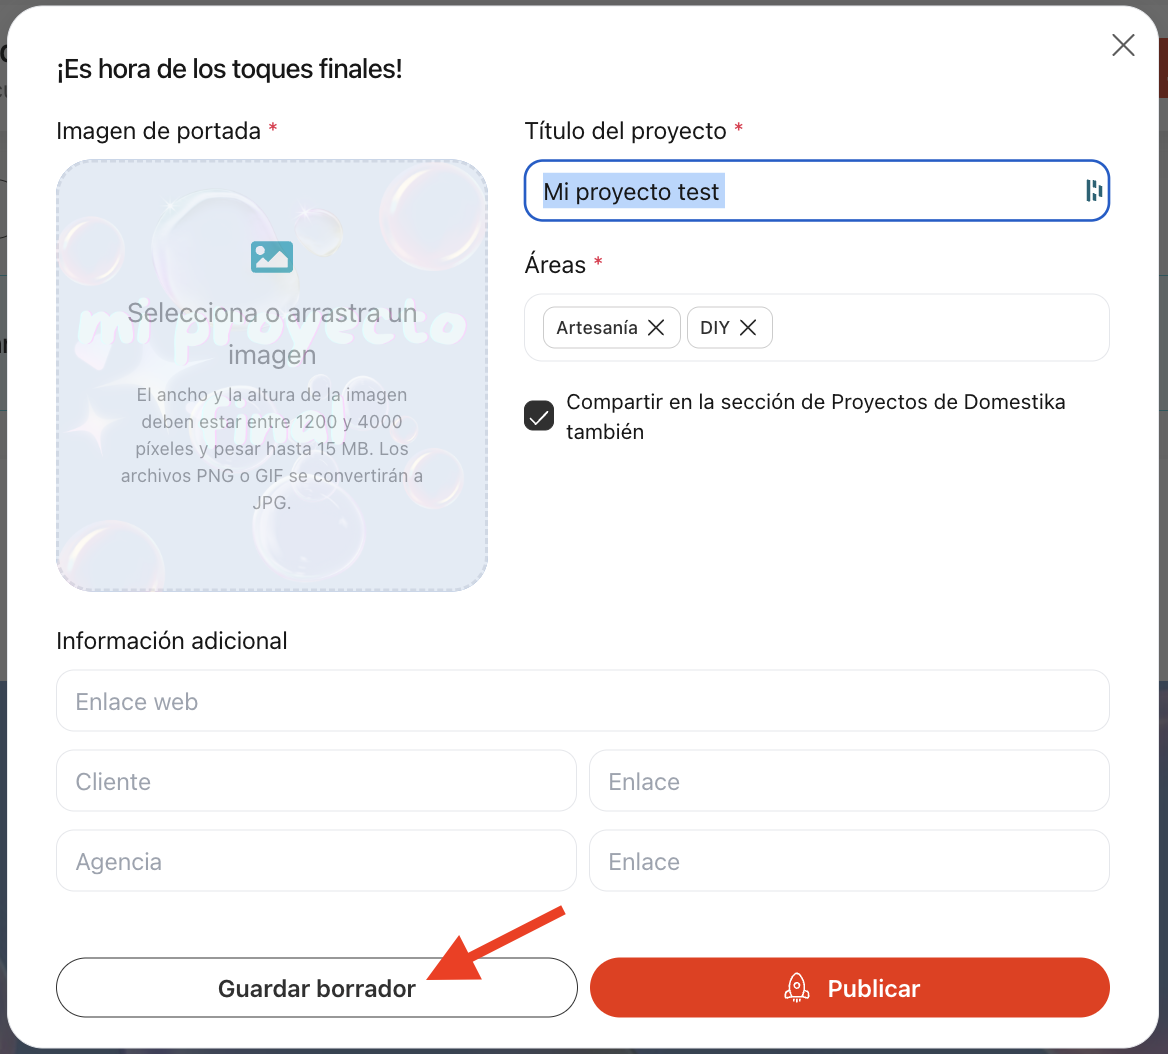The width and height of the screenshot is (1168, 1054).
Task: Click the DIY tag label
Action: coord(714,328)
